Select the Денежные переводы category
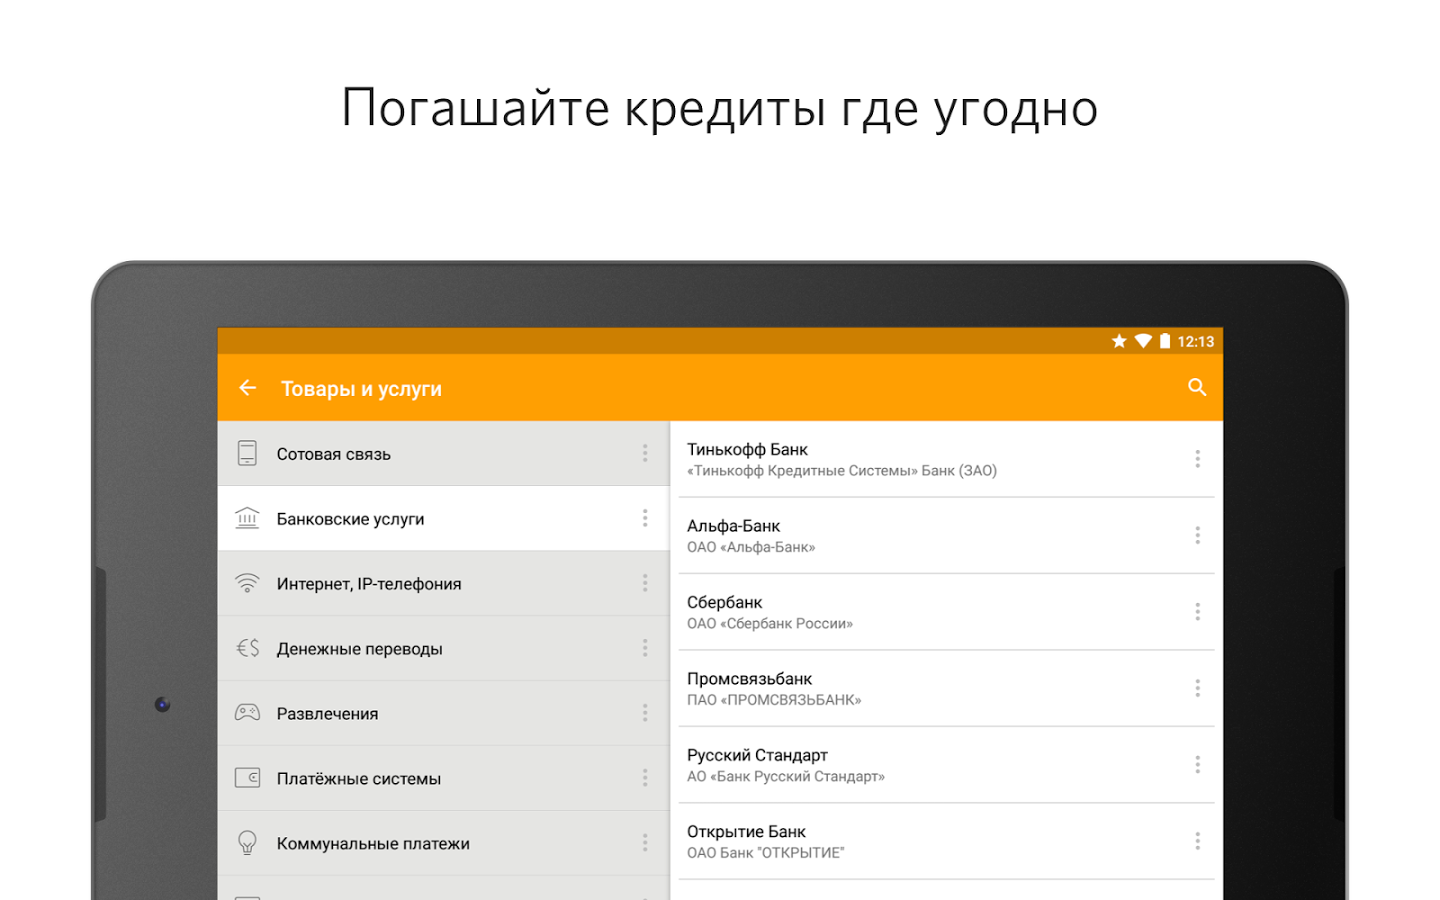The width and height of the screenshot is (1440, 900). coord(443,648)
